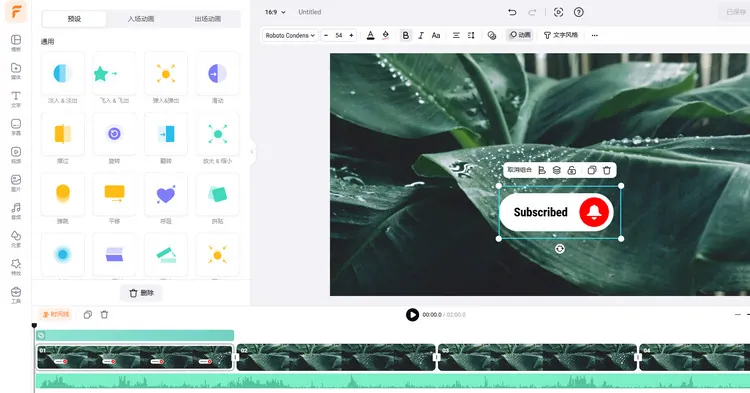The height and width of the screenshot is (393, 750).
Task: Toggle italic formatting for the text
Action: 421,35
